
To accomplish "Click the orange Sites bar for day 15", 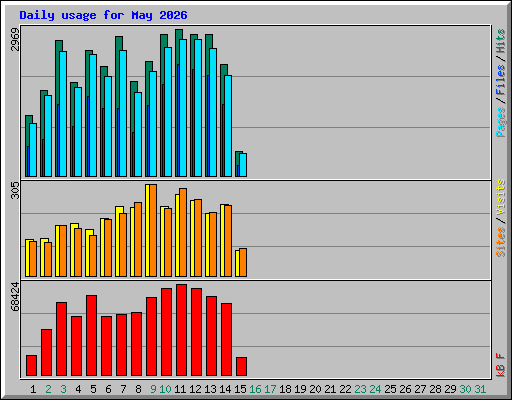I will tap(243, 262).
